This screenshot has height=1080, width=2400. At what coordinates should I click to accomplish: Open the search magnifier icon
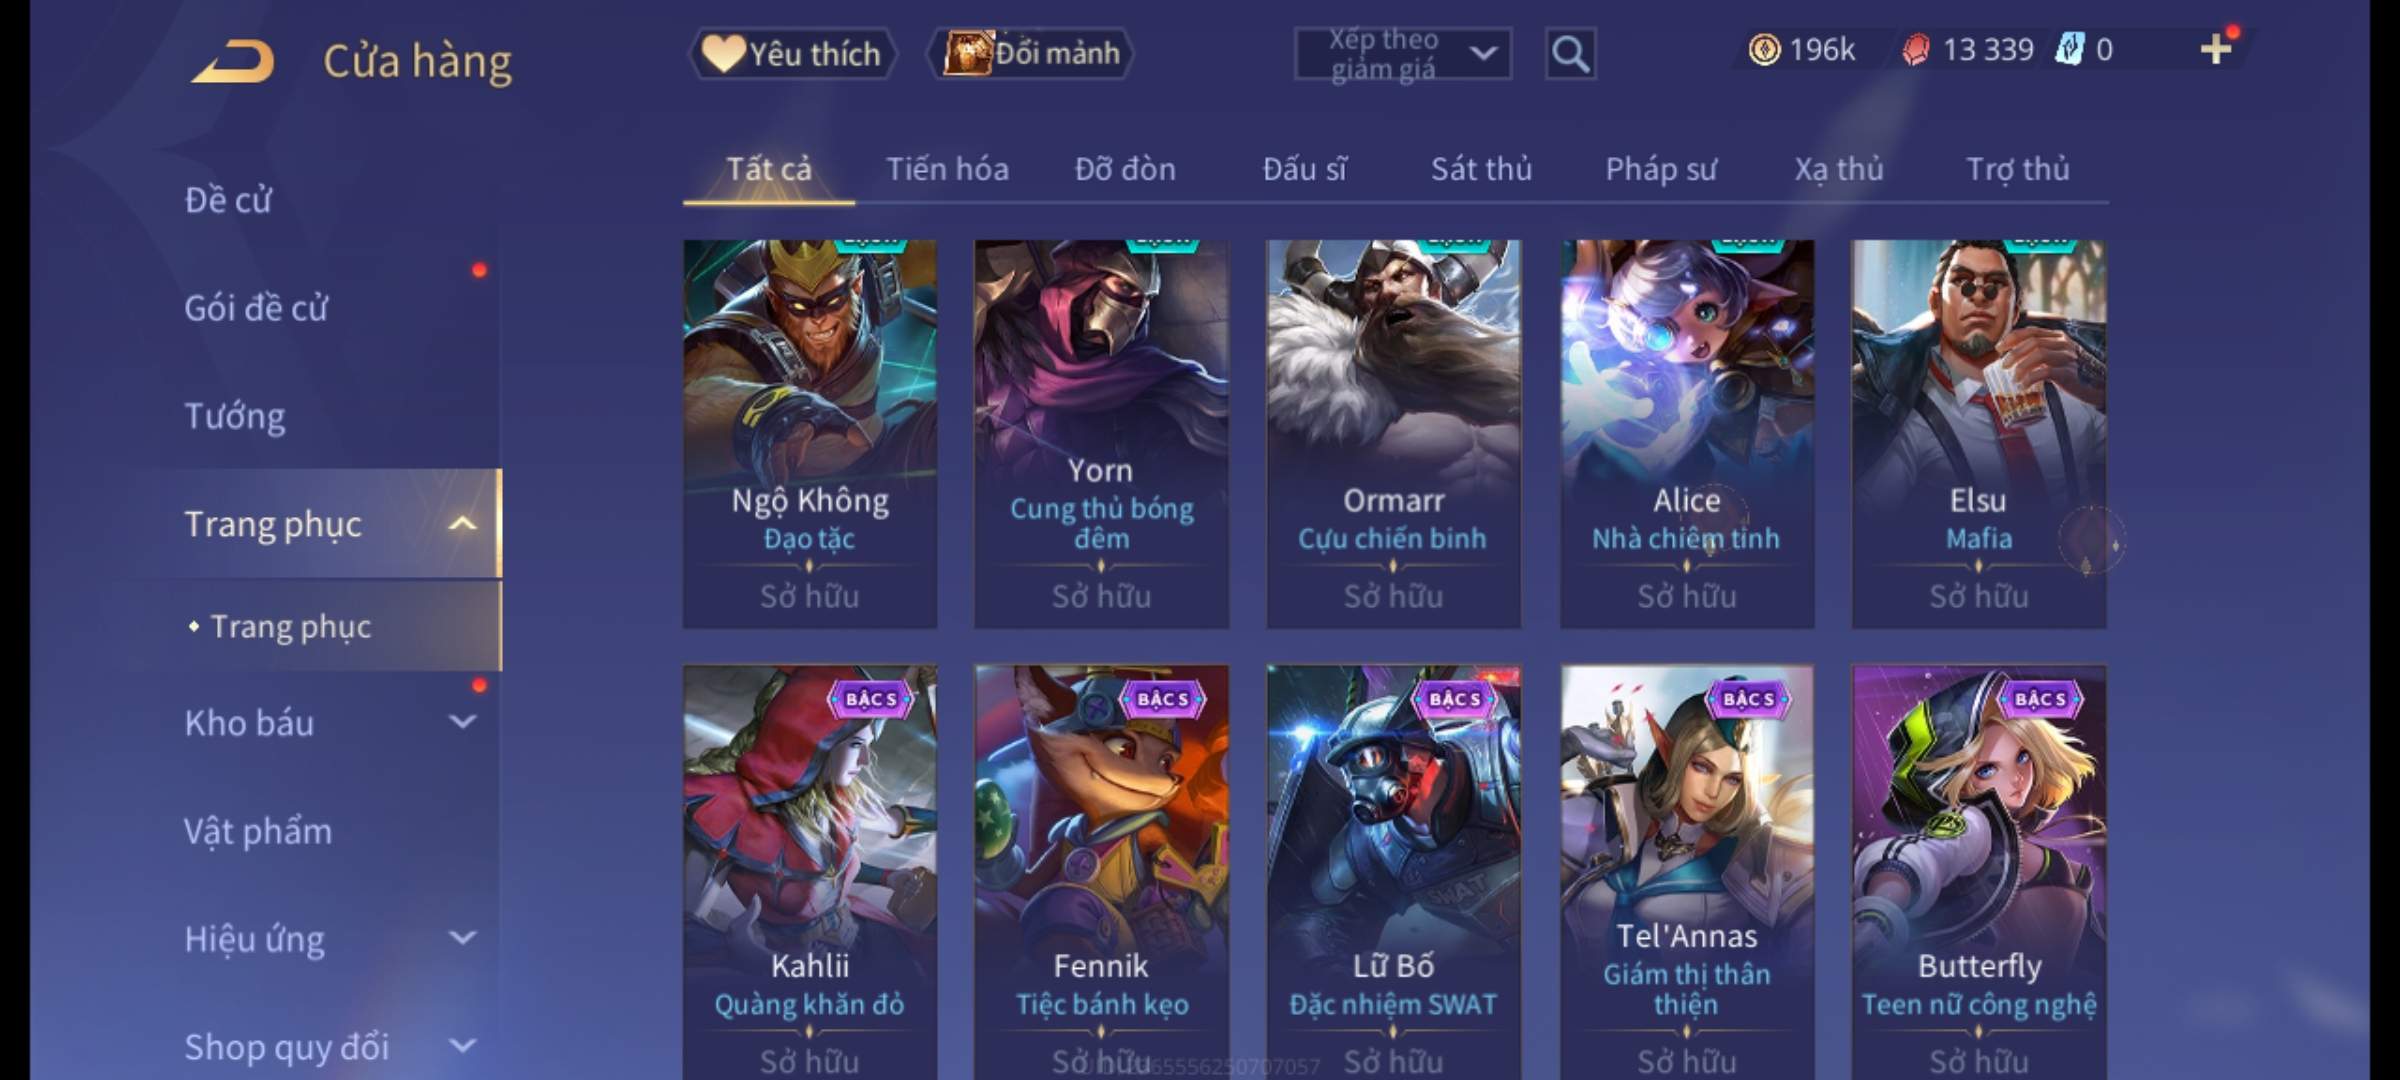coord(1570,54)
